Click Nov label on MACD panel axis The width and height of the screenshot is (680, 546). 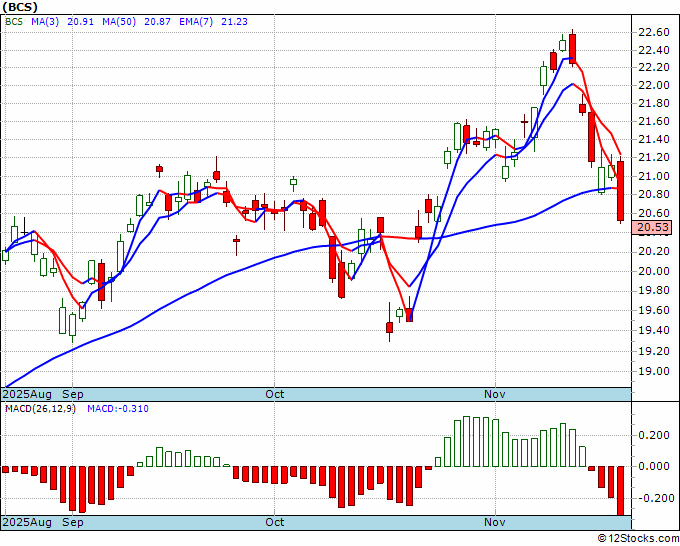coord(494,522)
